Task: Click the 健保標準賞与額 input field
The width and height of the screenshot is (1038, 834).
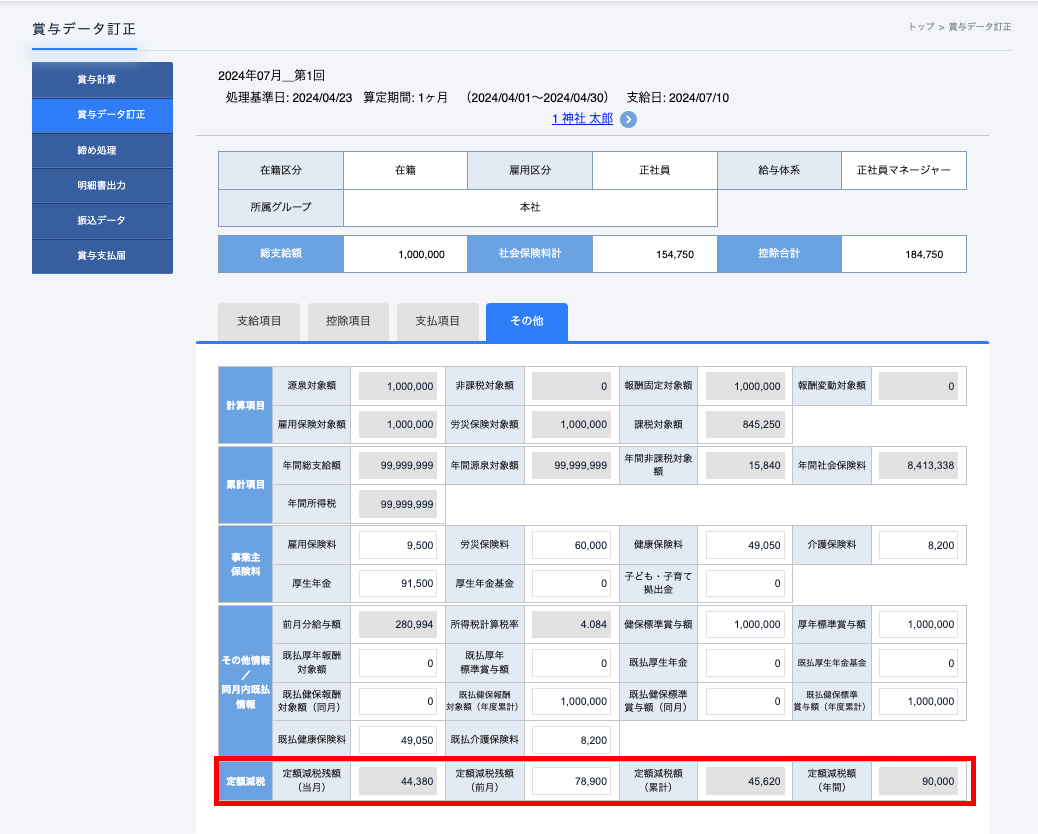Action: pos(745,624)
